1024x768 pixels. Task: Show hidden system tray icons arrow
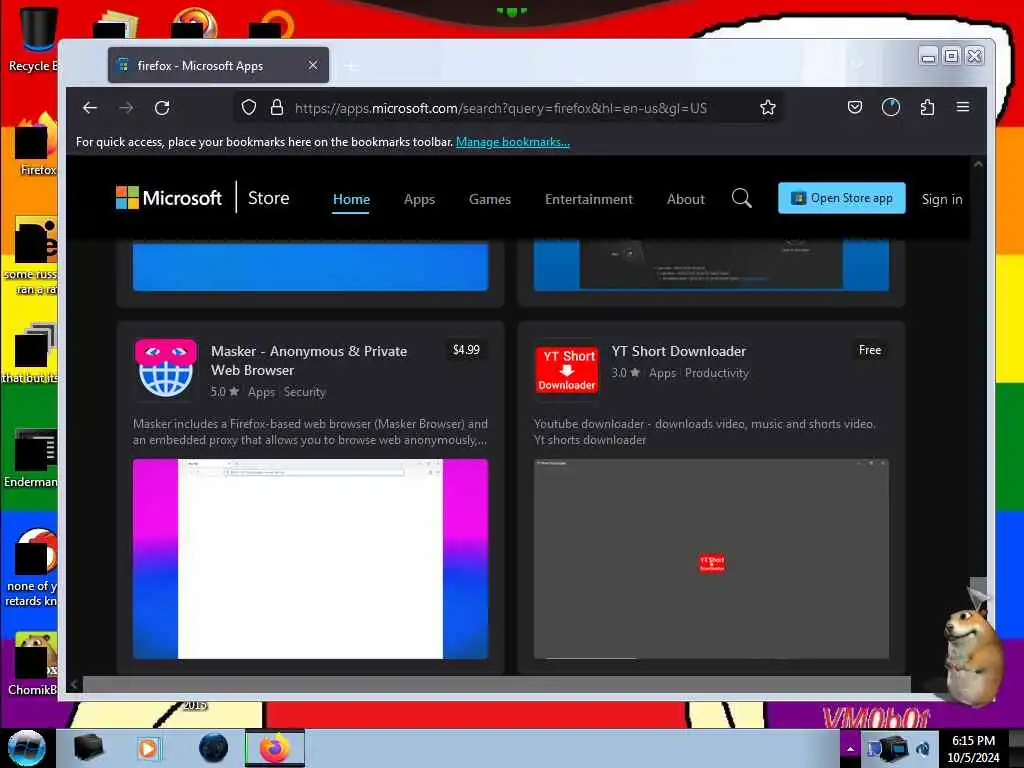coord(850,749)
